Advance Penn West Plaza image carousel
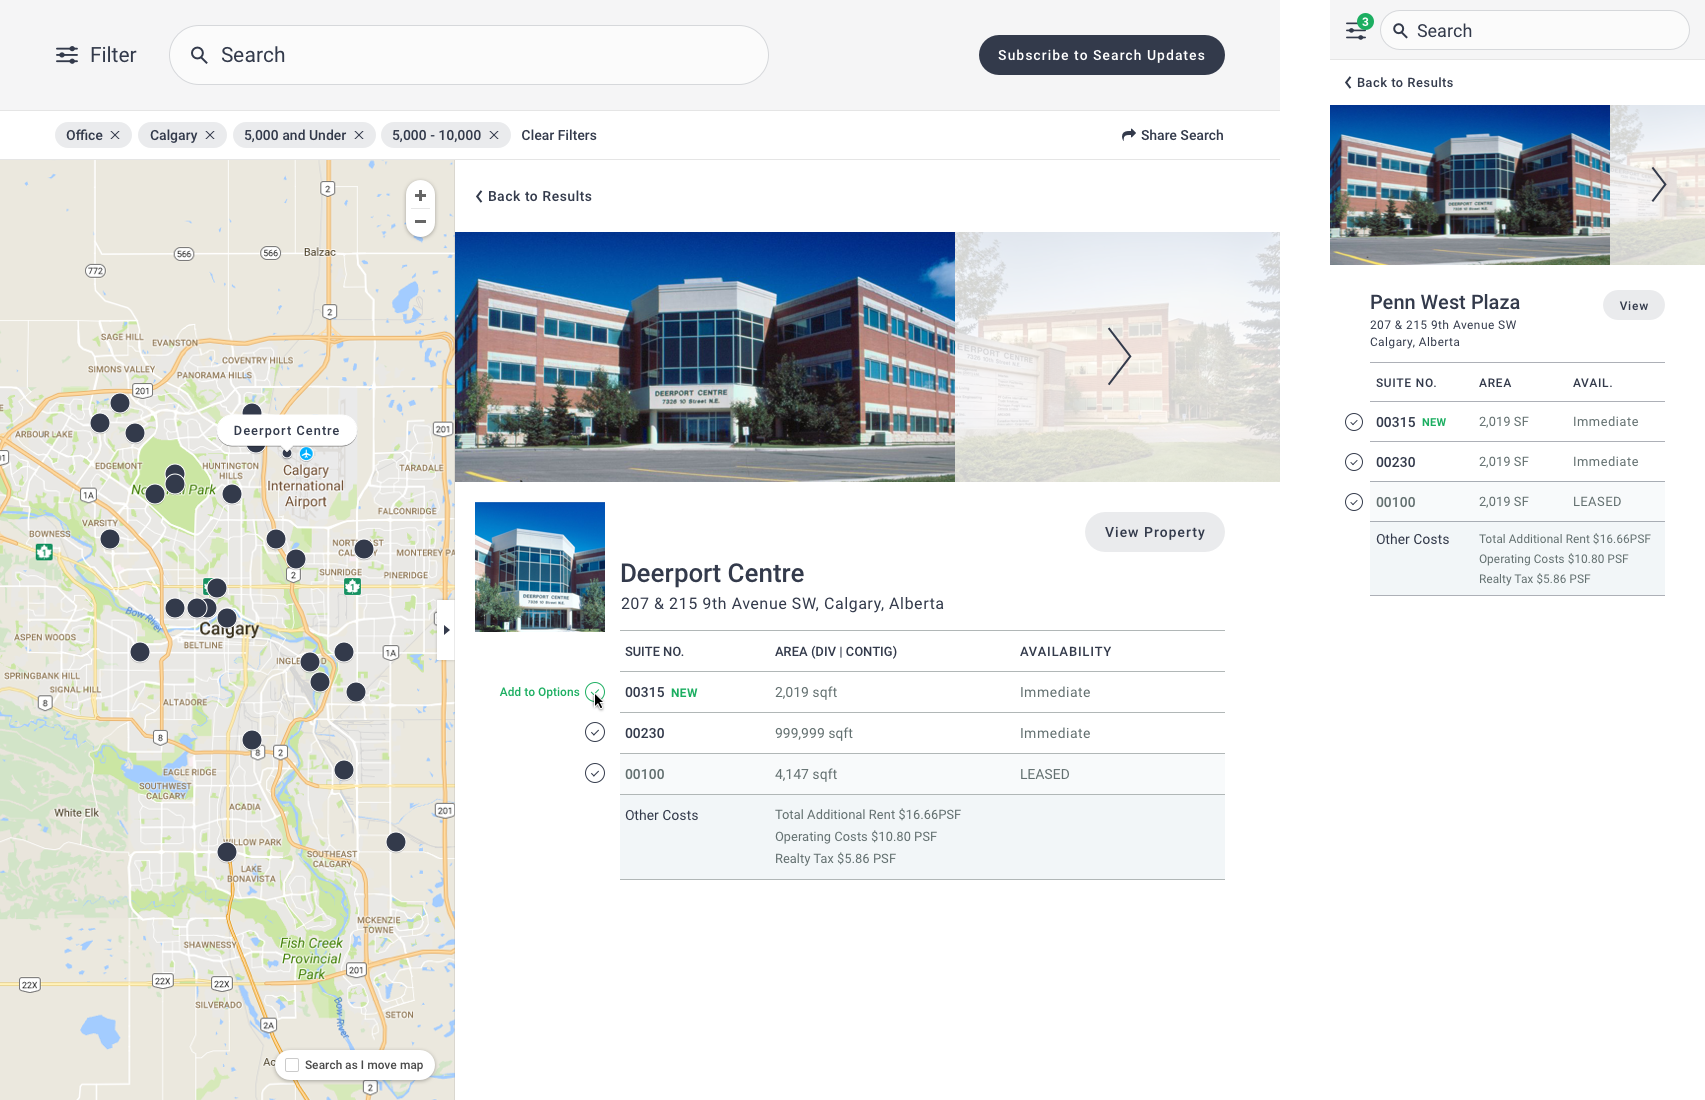This screenshot has height=1100, width=1705. click(x=1659, y=184)
